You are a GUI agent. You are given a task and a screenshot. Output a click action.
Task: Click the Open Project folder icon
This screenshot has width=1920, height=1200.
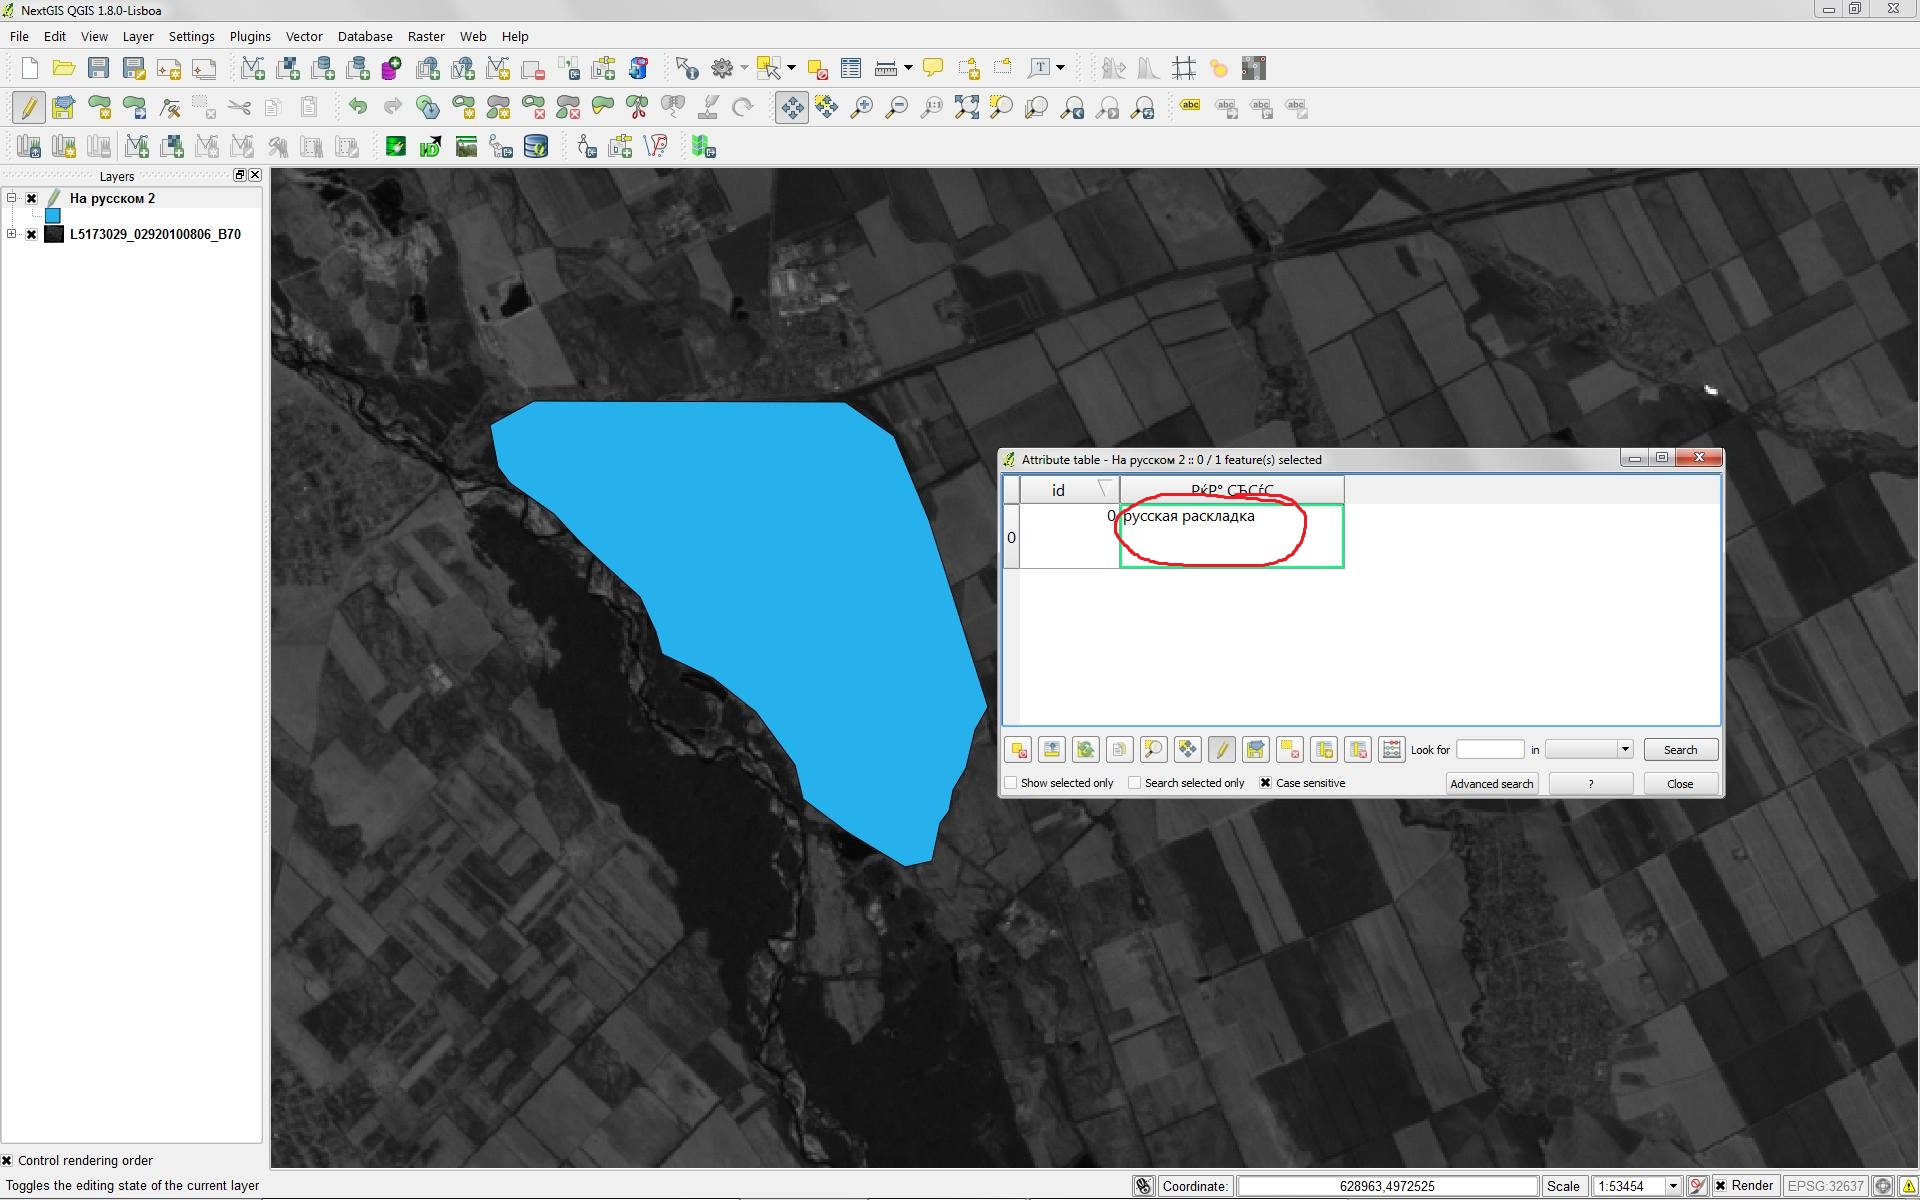pos(64,69)
